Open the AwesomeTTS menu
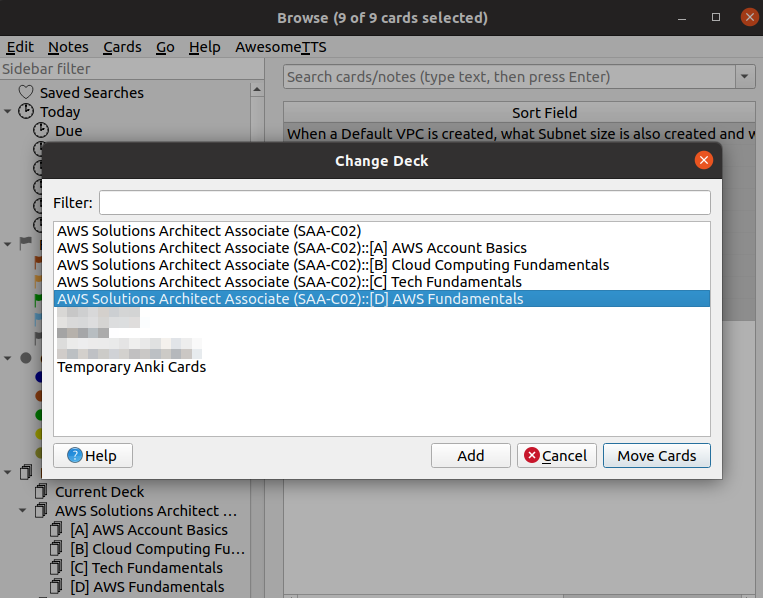This screenshot has height=598, width=763. pyautogui.click(x=281, y=47)
